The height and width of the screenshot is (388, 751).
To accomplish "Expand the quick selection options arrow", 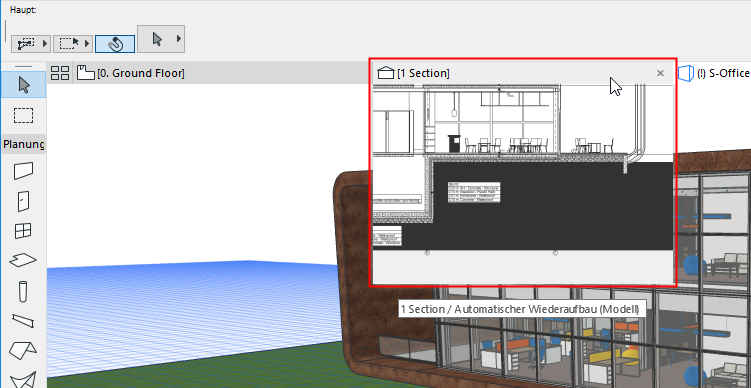I will coord(46,44).
